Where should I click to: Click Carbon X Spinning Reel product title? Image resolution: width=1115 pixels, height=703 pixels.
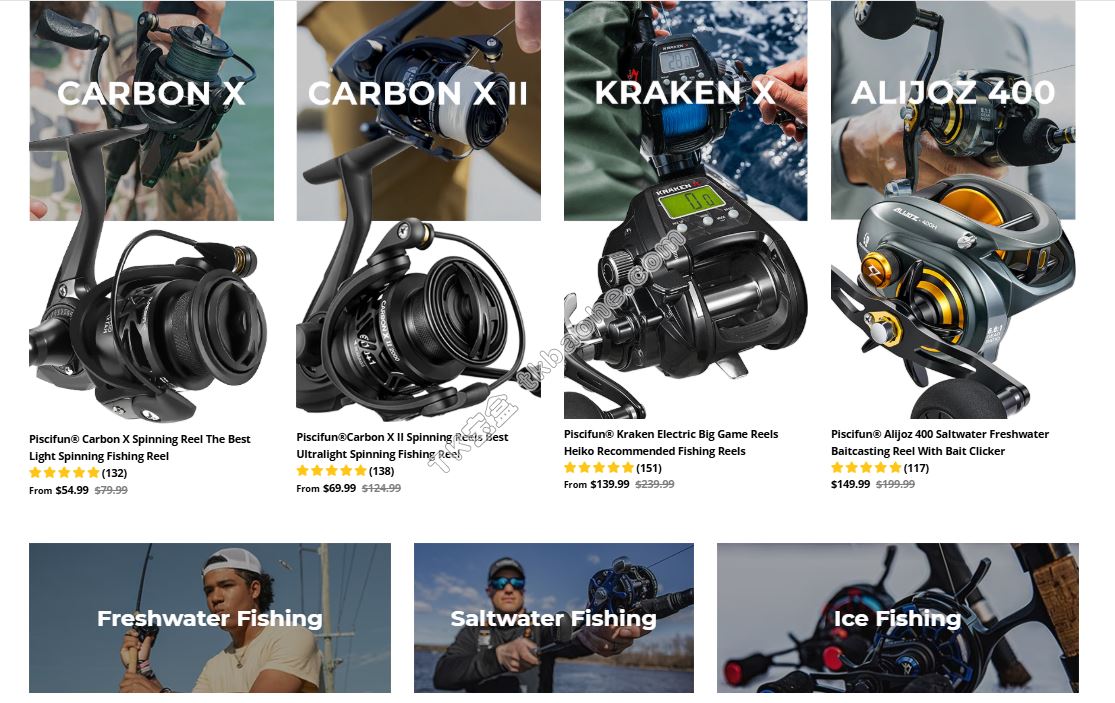tap(140, 448)
